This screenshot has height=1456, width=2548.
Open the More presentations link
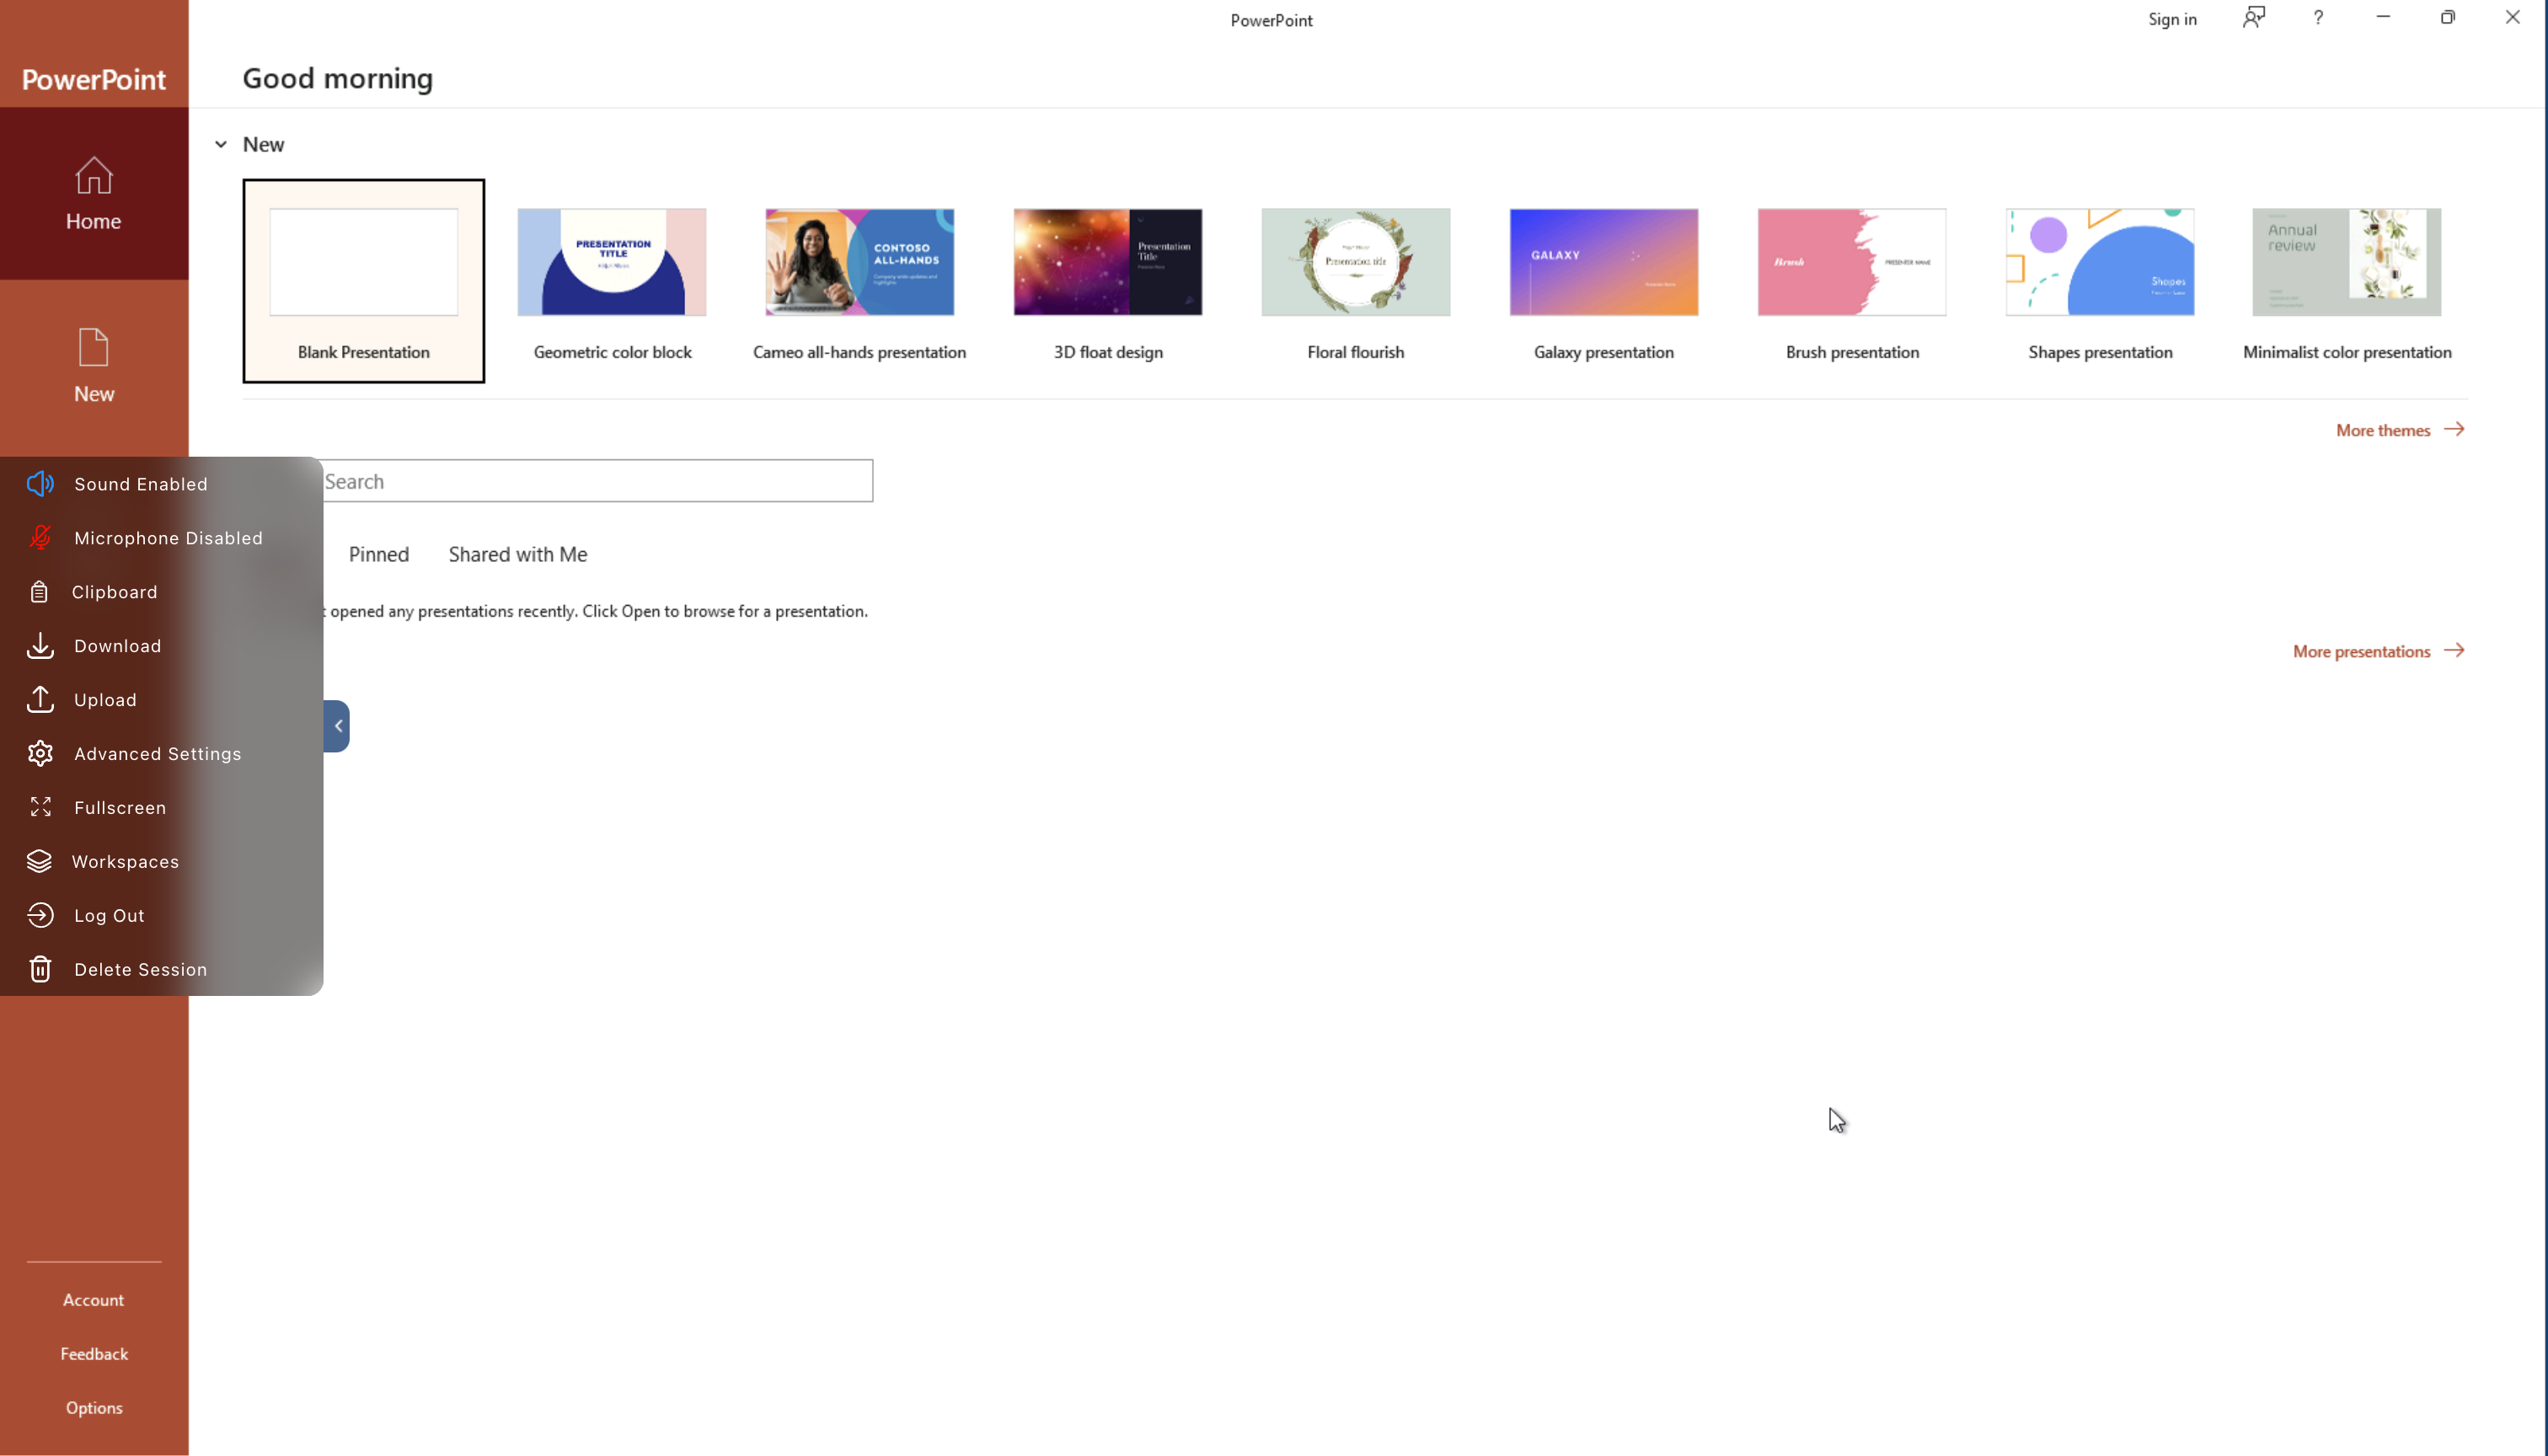(2377, 651)
